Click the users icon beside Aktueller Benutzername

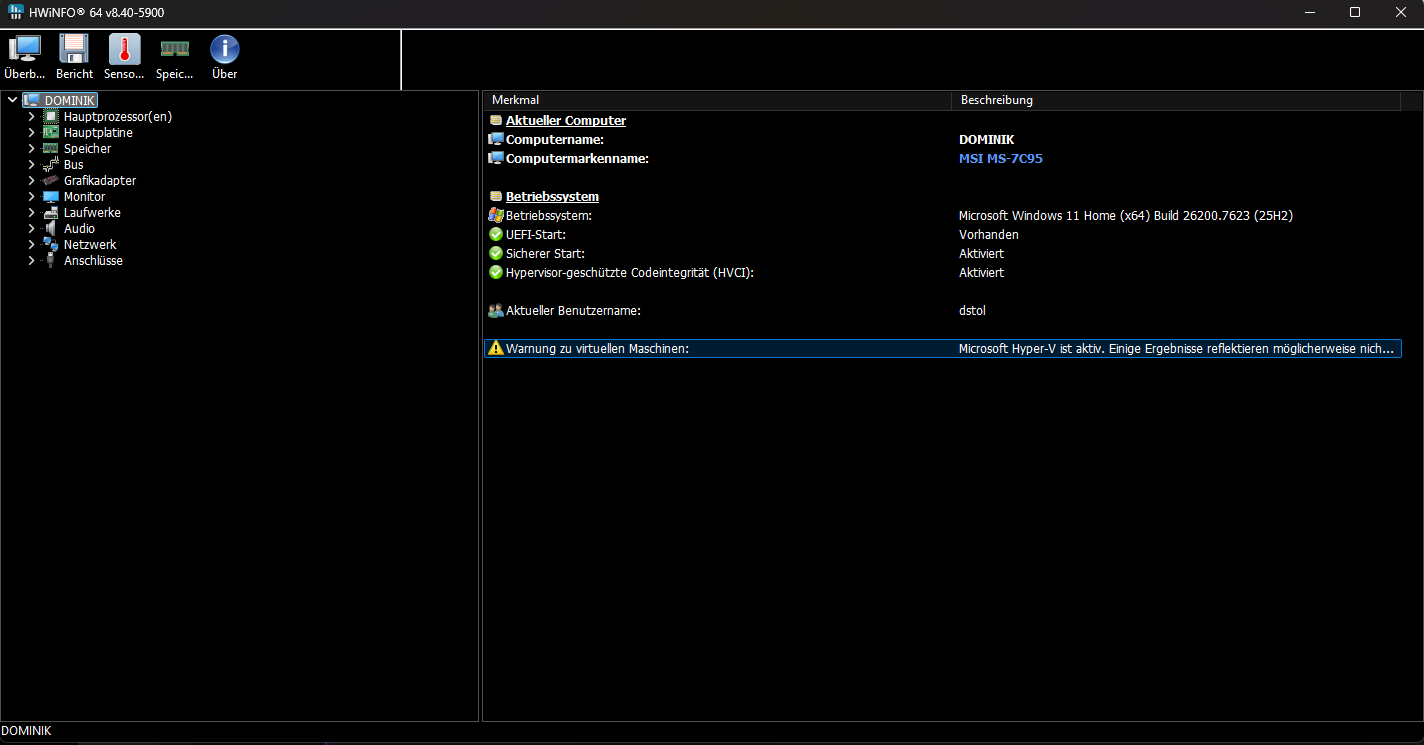point(496,310)
